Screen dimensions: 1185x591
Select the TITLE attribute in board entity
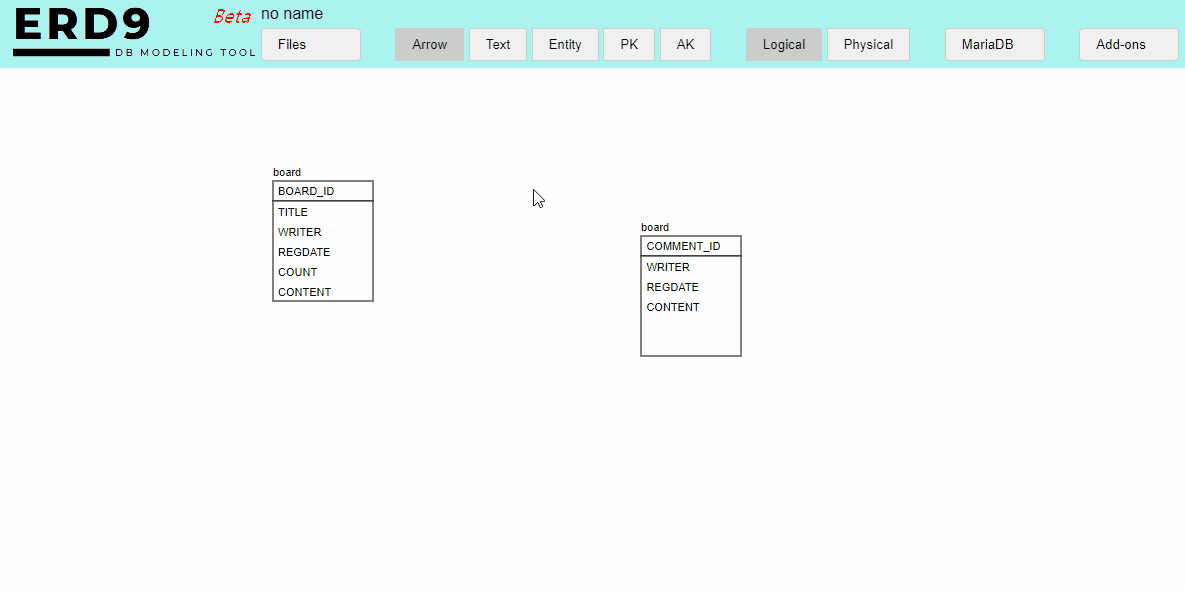click(293, 212)
